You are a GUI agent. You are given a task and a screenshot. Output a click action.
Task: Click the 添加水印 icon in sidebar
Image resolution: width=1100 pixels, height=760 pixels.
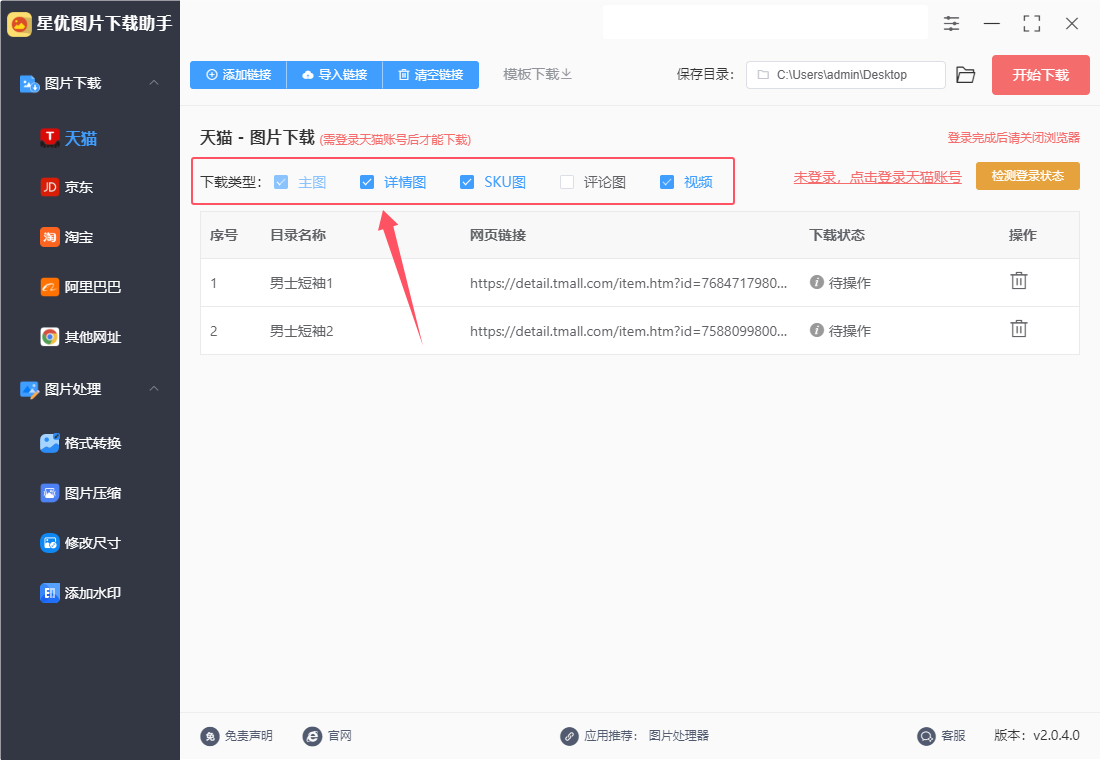pyautogui.click(x=49, y=593)
